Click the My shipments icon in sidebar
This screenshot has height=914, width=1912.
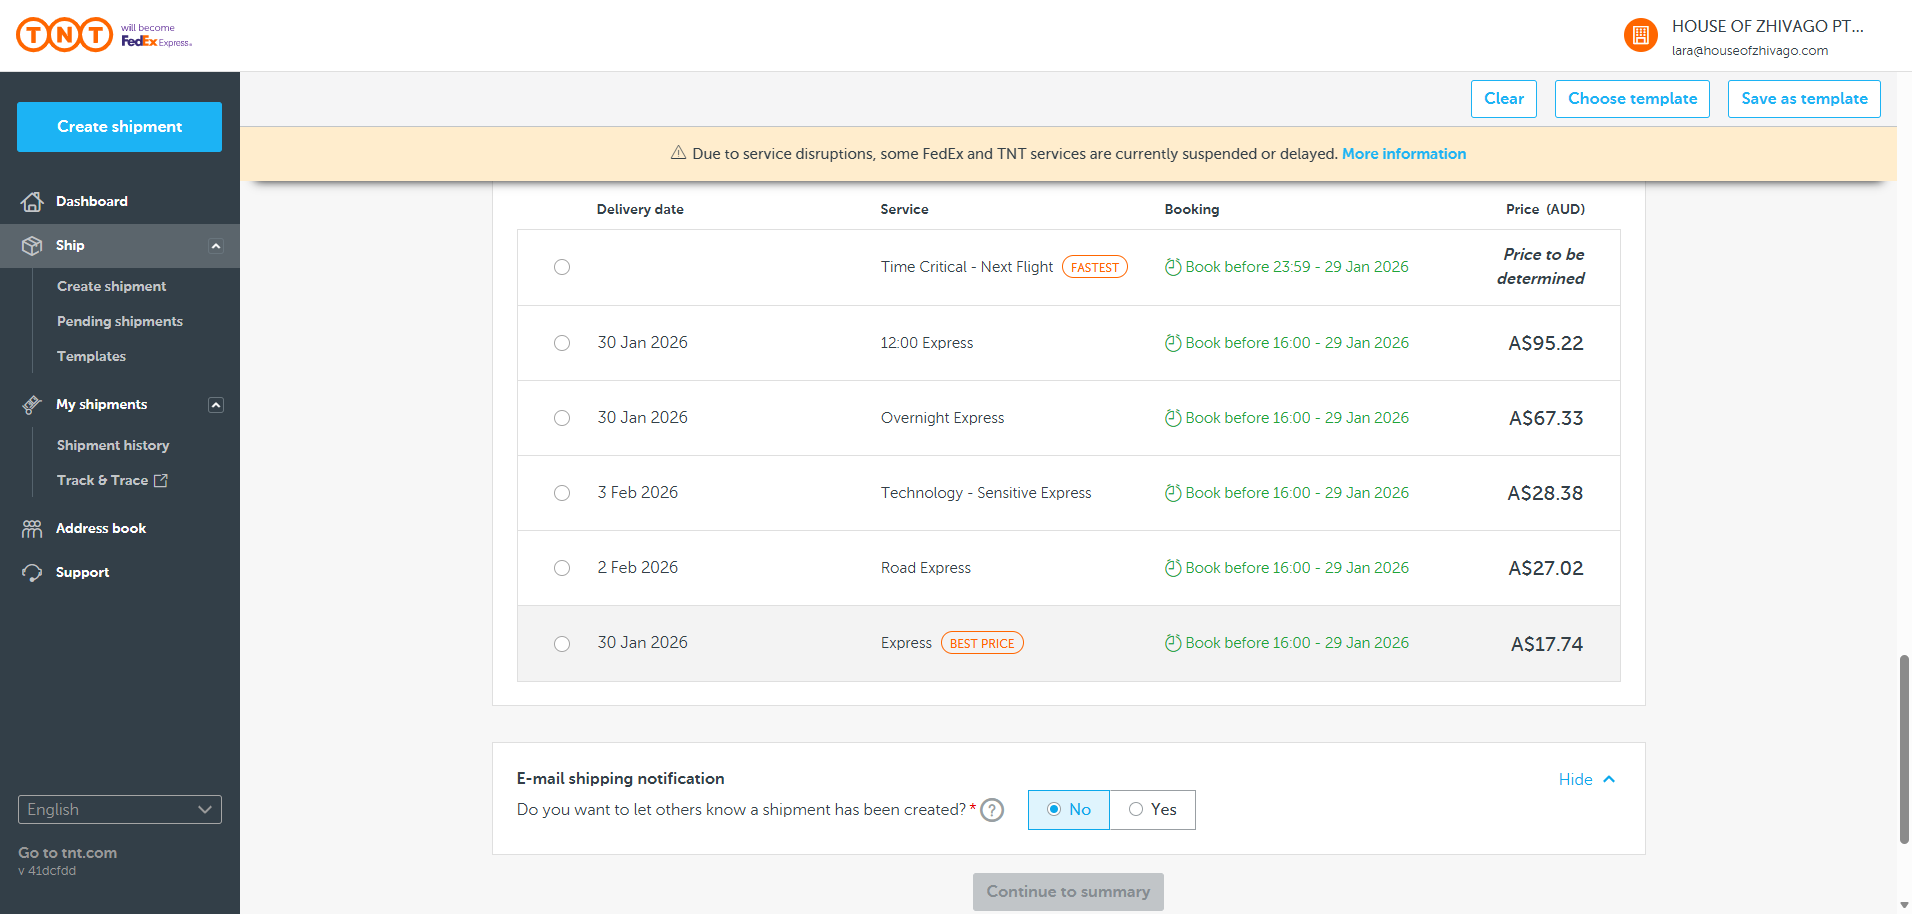coord(32,405)
